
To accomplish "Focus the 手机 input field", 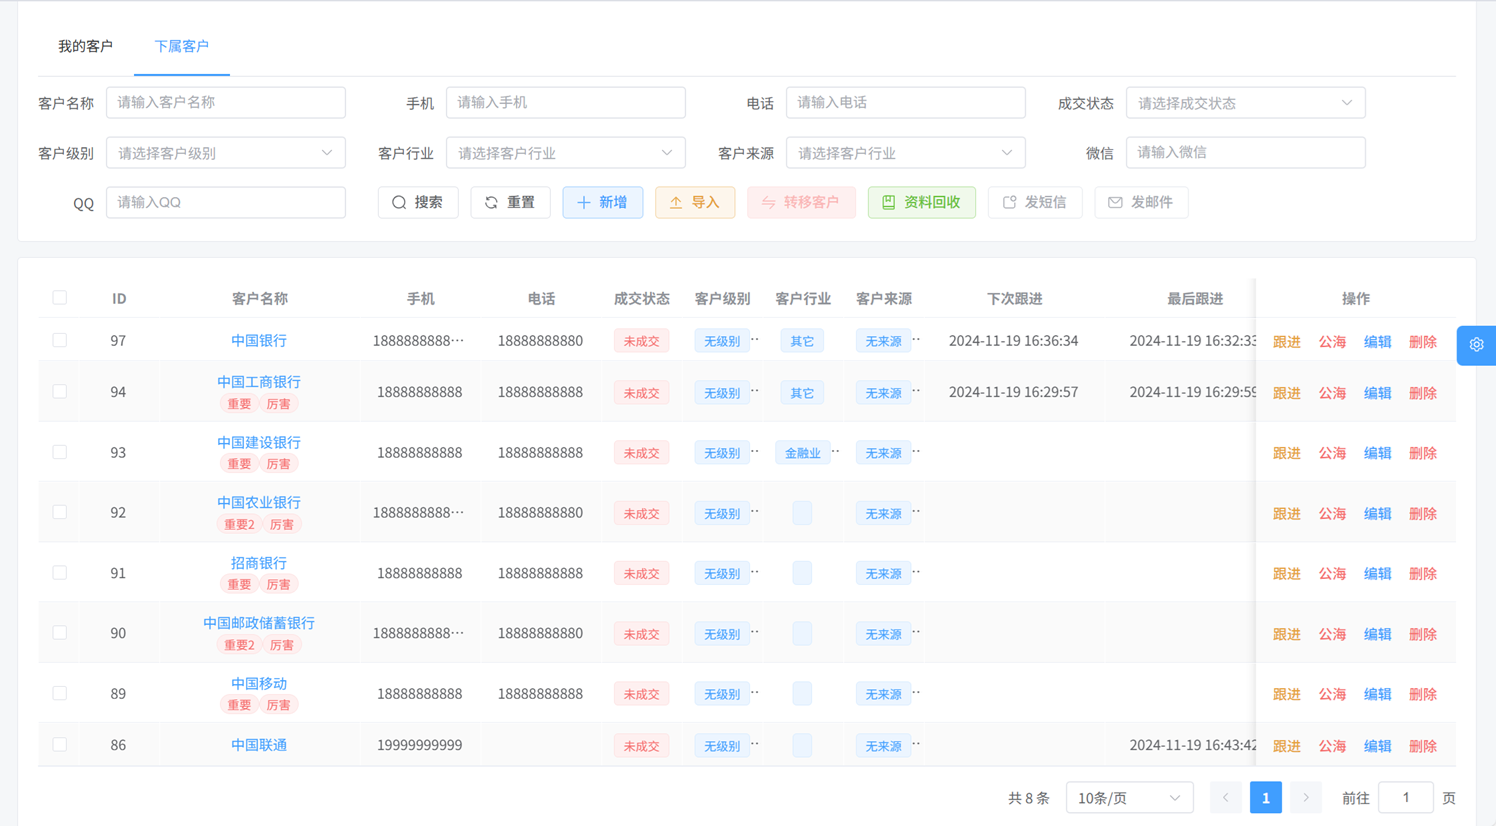I will point(565,102).
